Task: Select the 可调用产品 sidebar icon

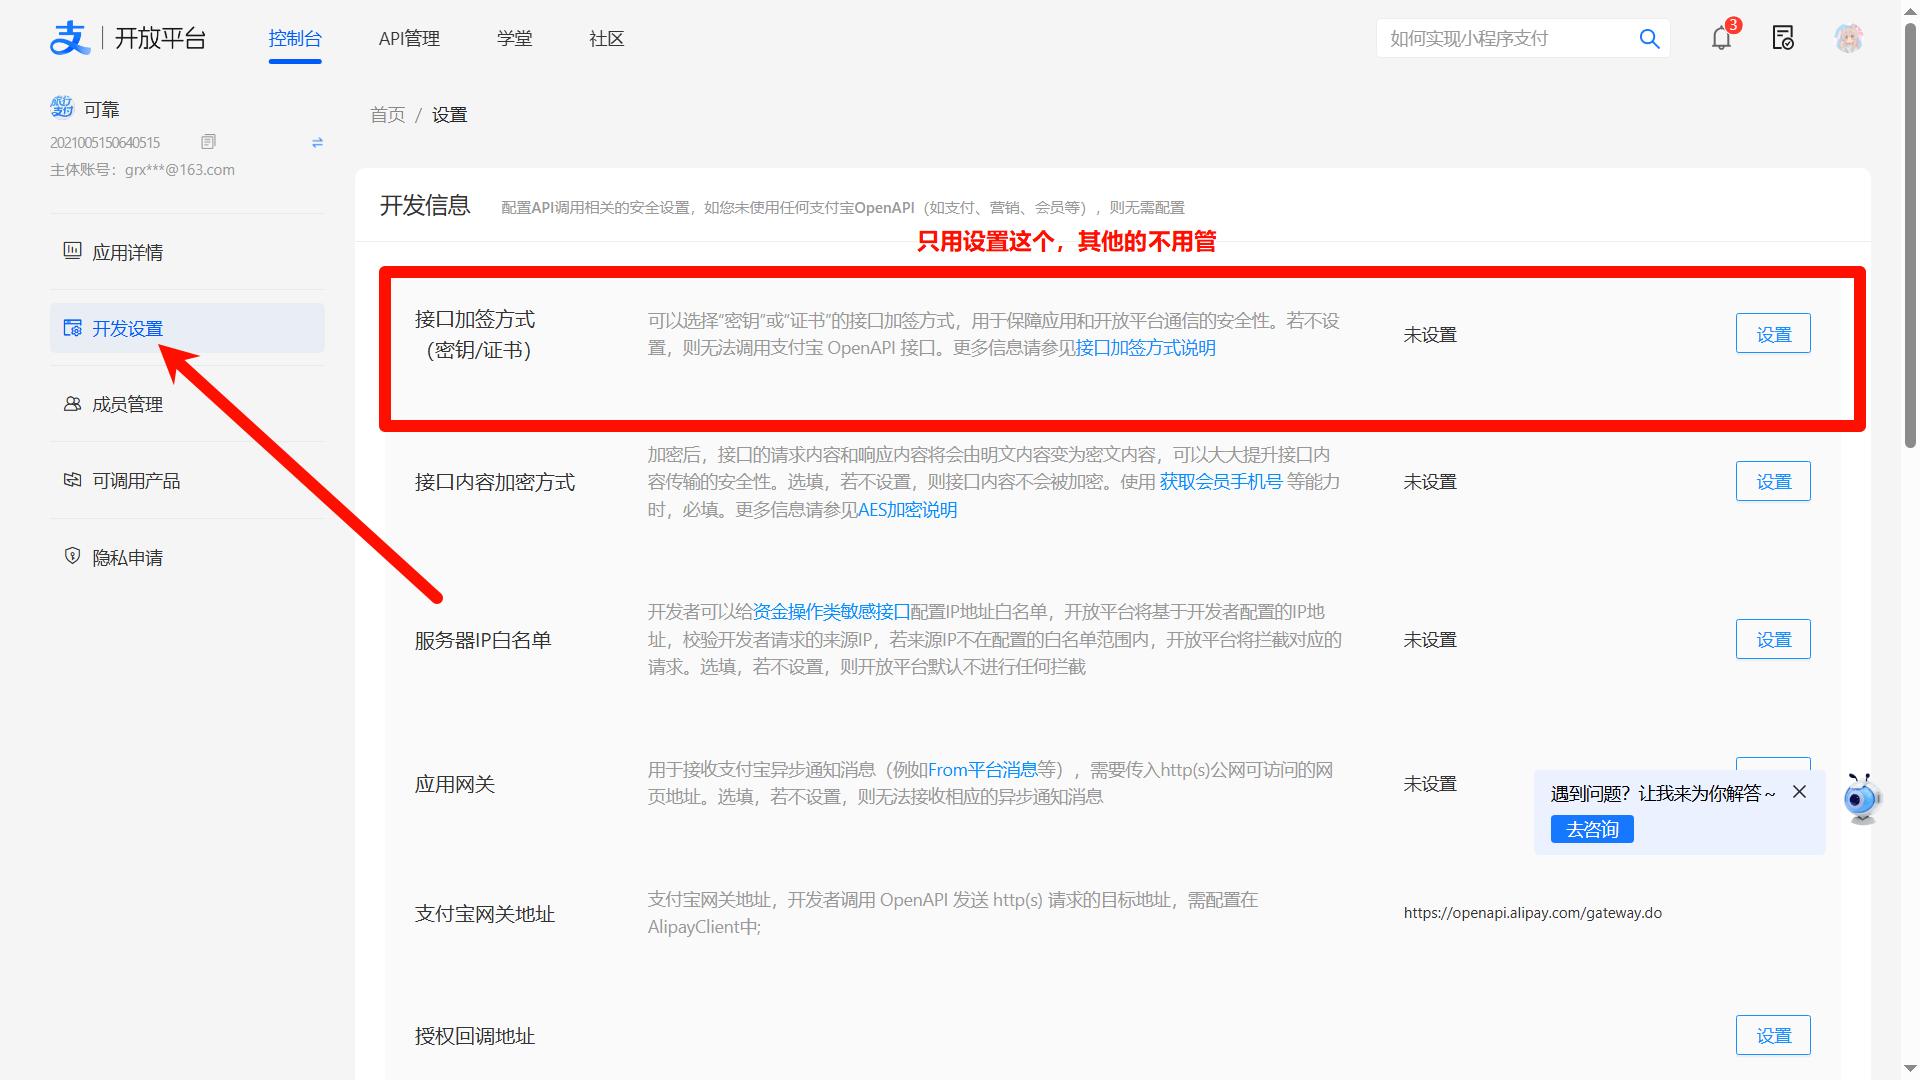Action: [71, 480]
